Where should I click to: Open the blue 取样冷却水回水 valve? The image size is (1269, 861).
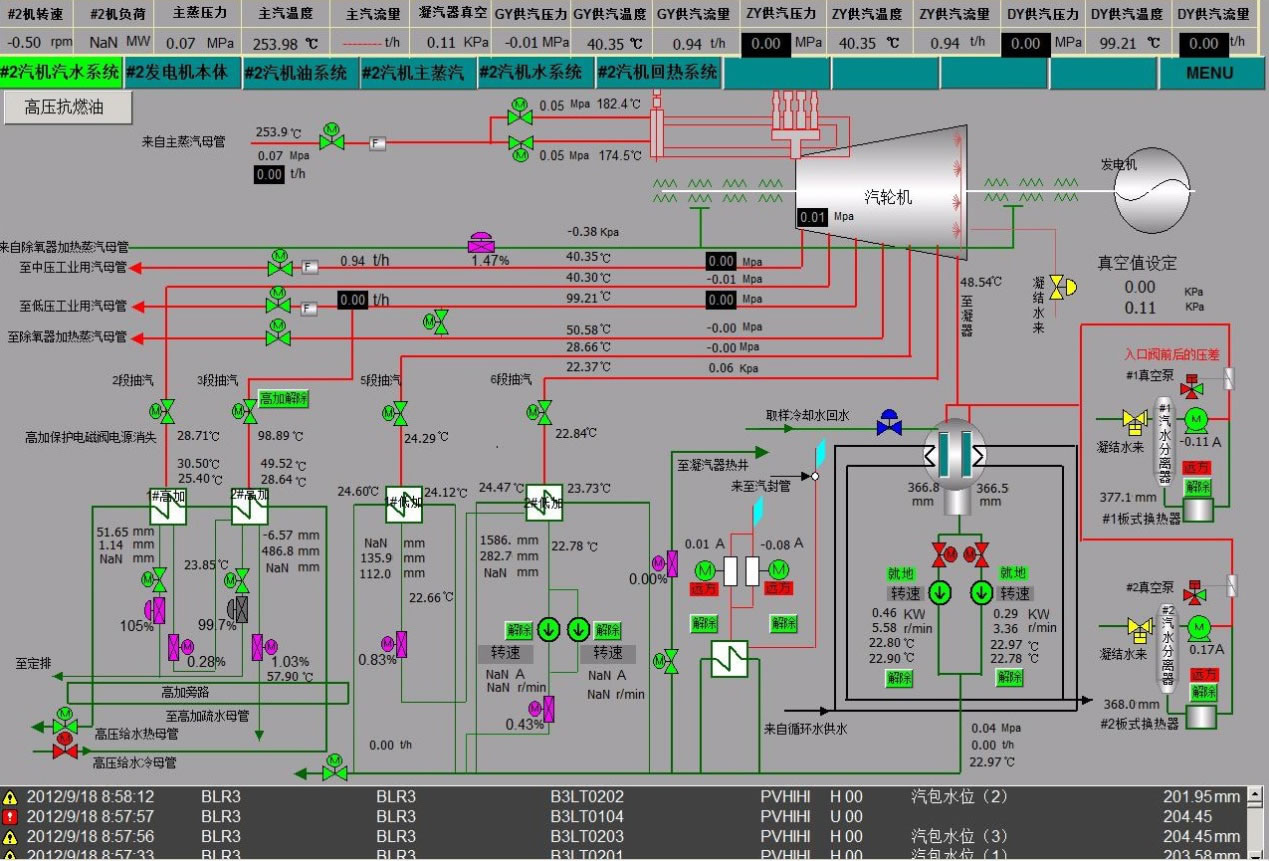[x=888, y=424]
